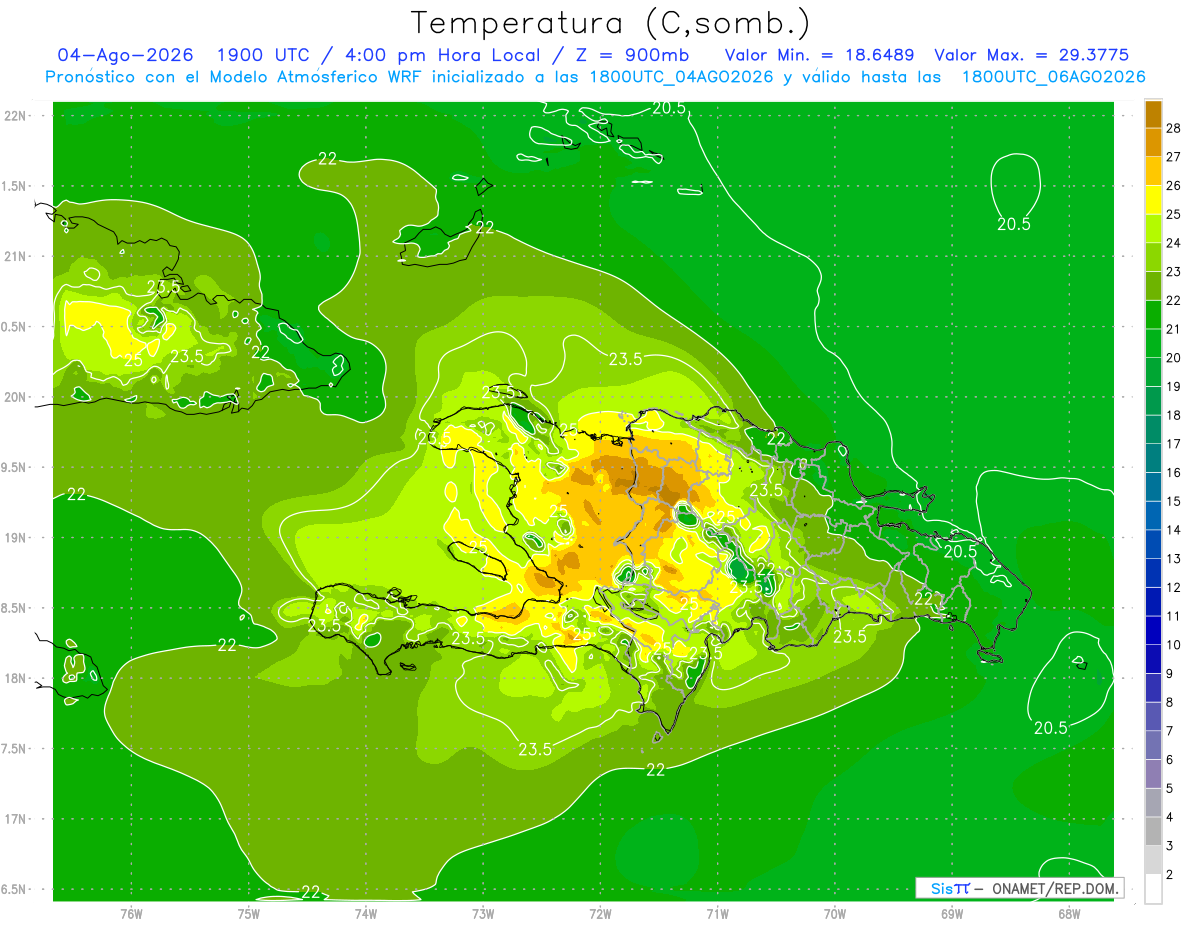Click colorbar legend value "26"
Image resolution: width=1200 pixels, height=927 pixels.
click(x=1174, y=186)
